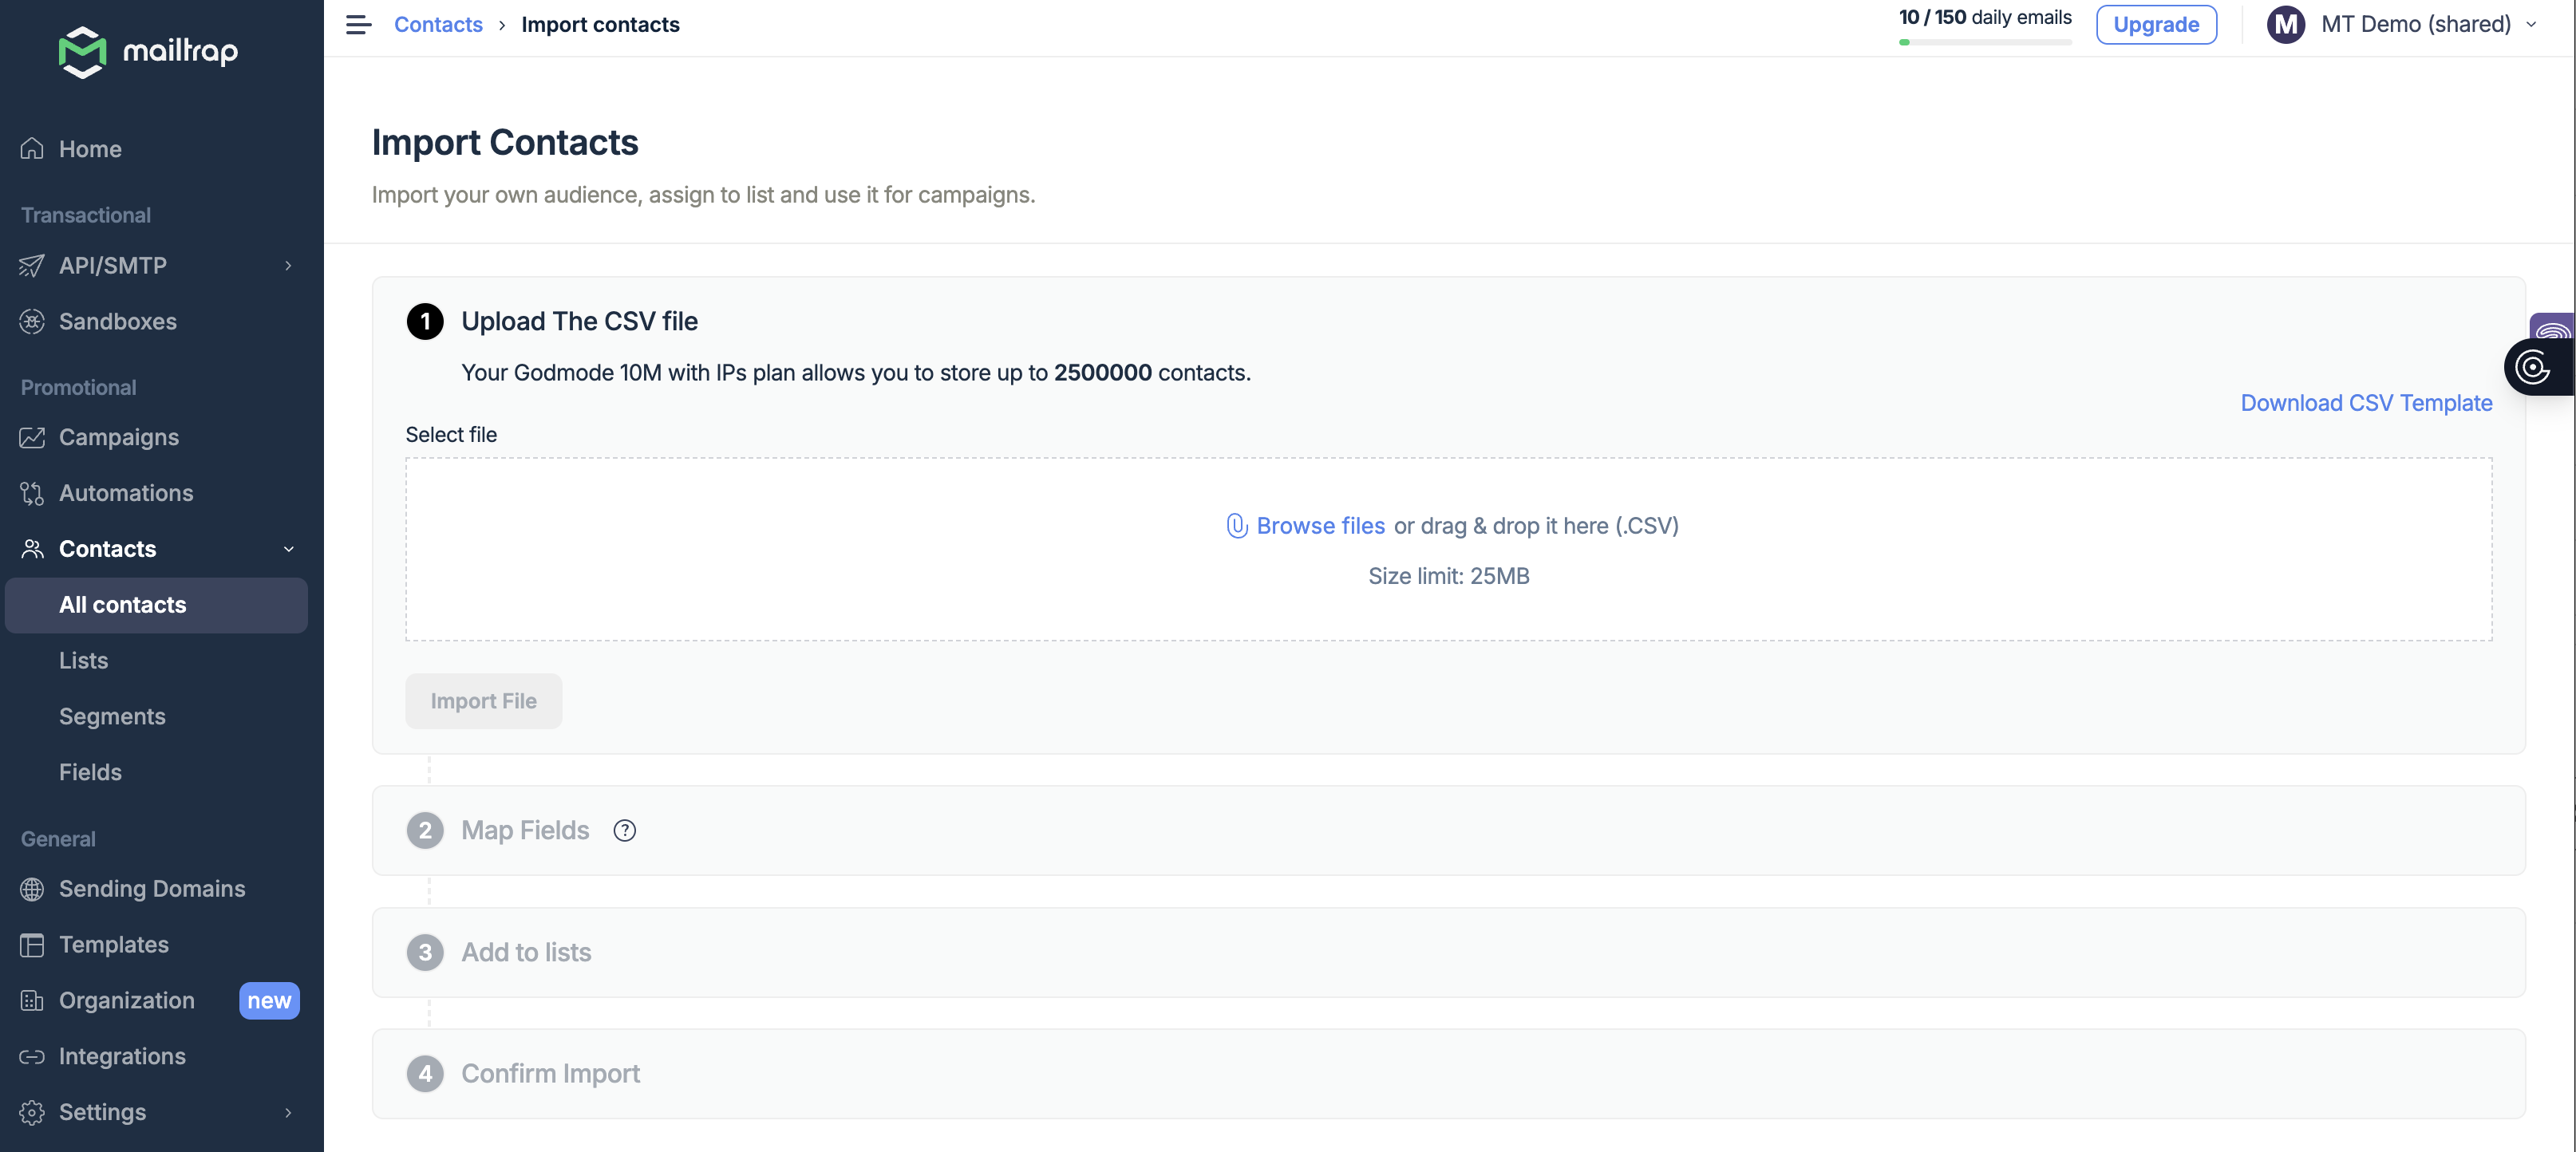Click the help icon next to Map Fields
The height and width of the screenshot is (1152, 2576).
[x=624, y=830]
